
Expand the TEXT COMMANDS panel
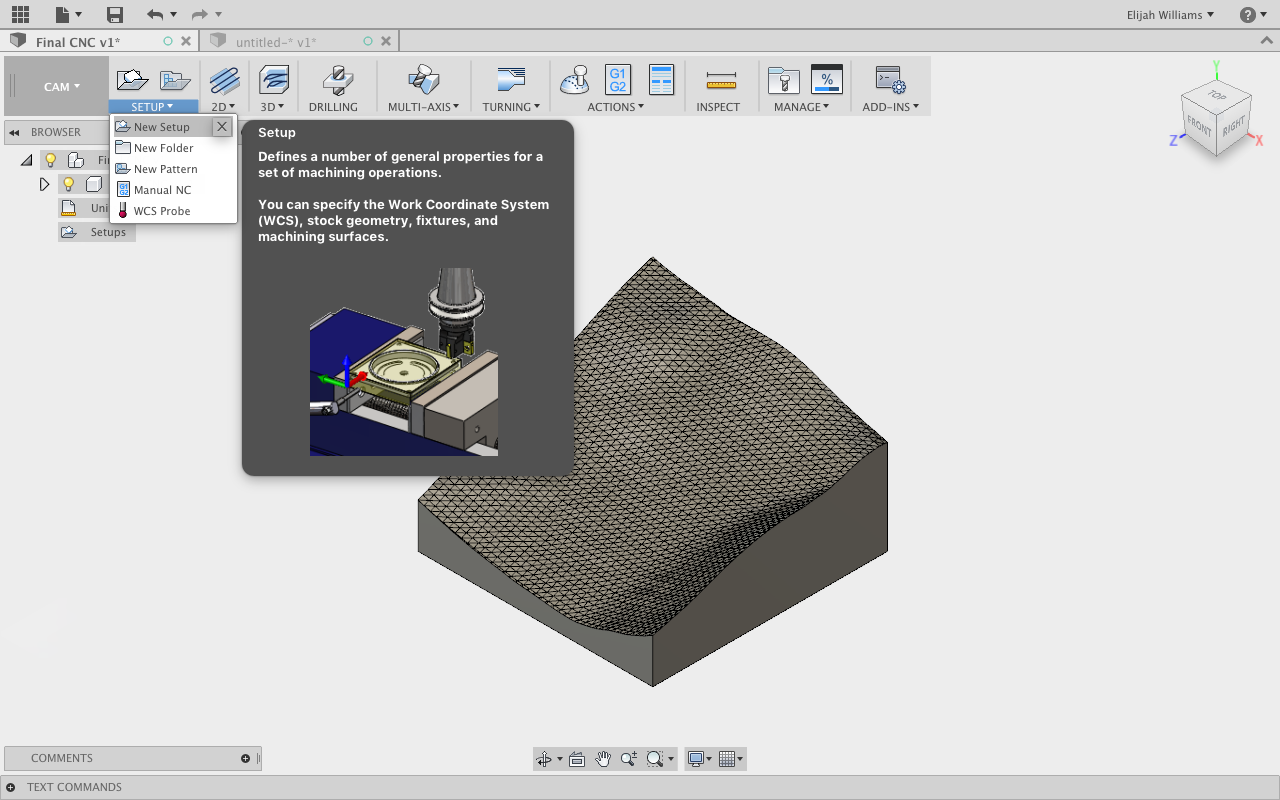pyautogui.click(x=11, y=787)
